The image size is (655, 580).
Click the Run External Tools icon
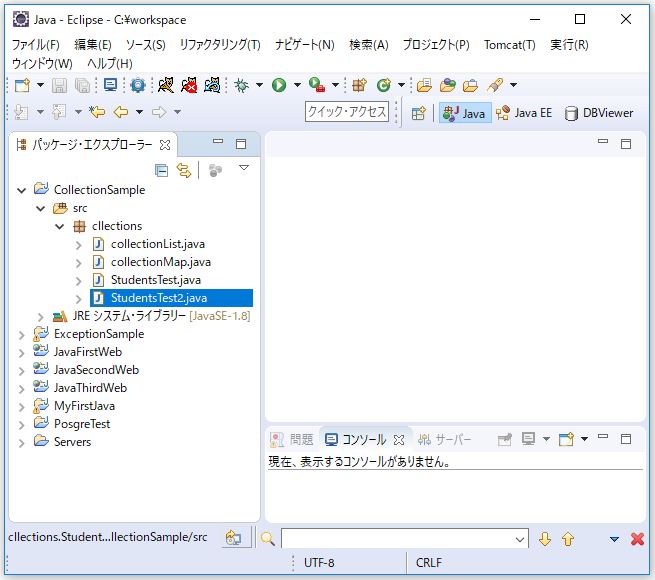(317, 85)
